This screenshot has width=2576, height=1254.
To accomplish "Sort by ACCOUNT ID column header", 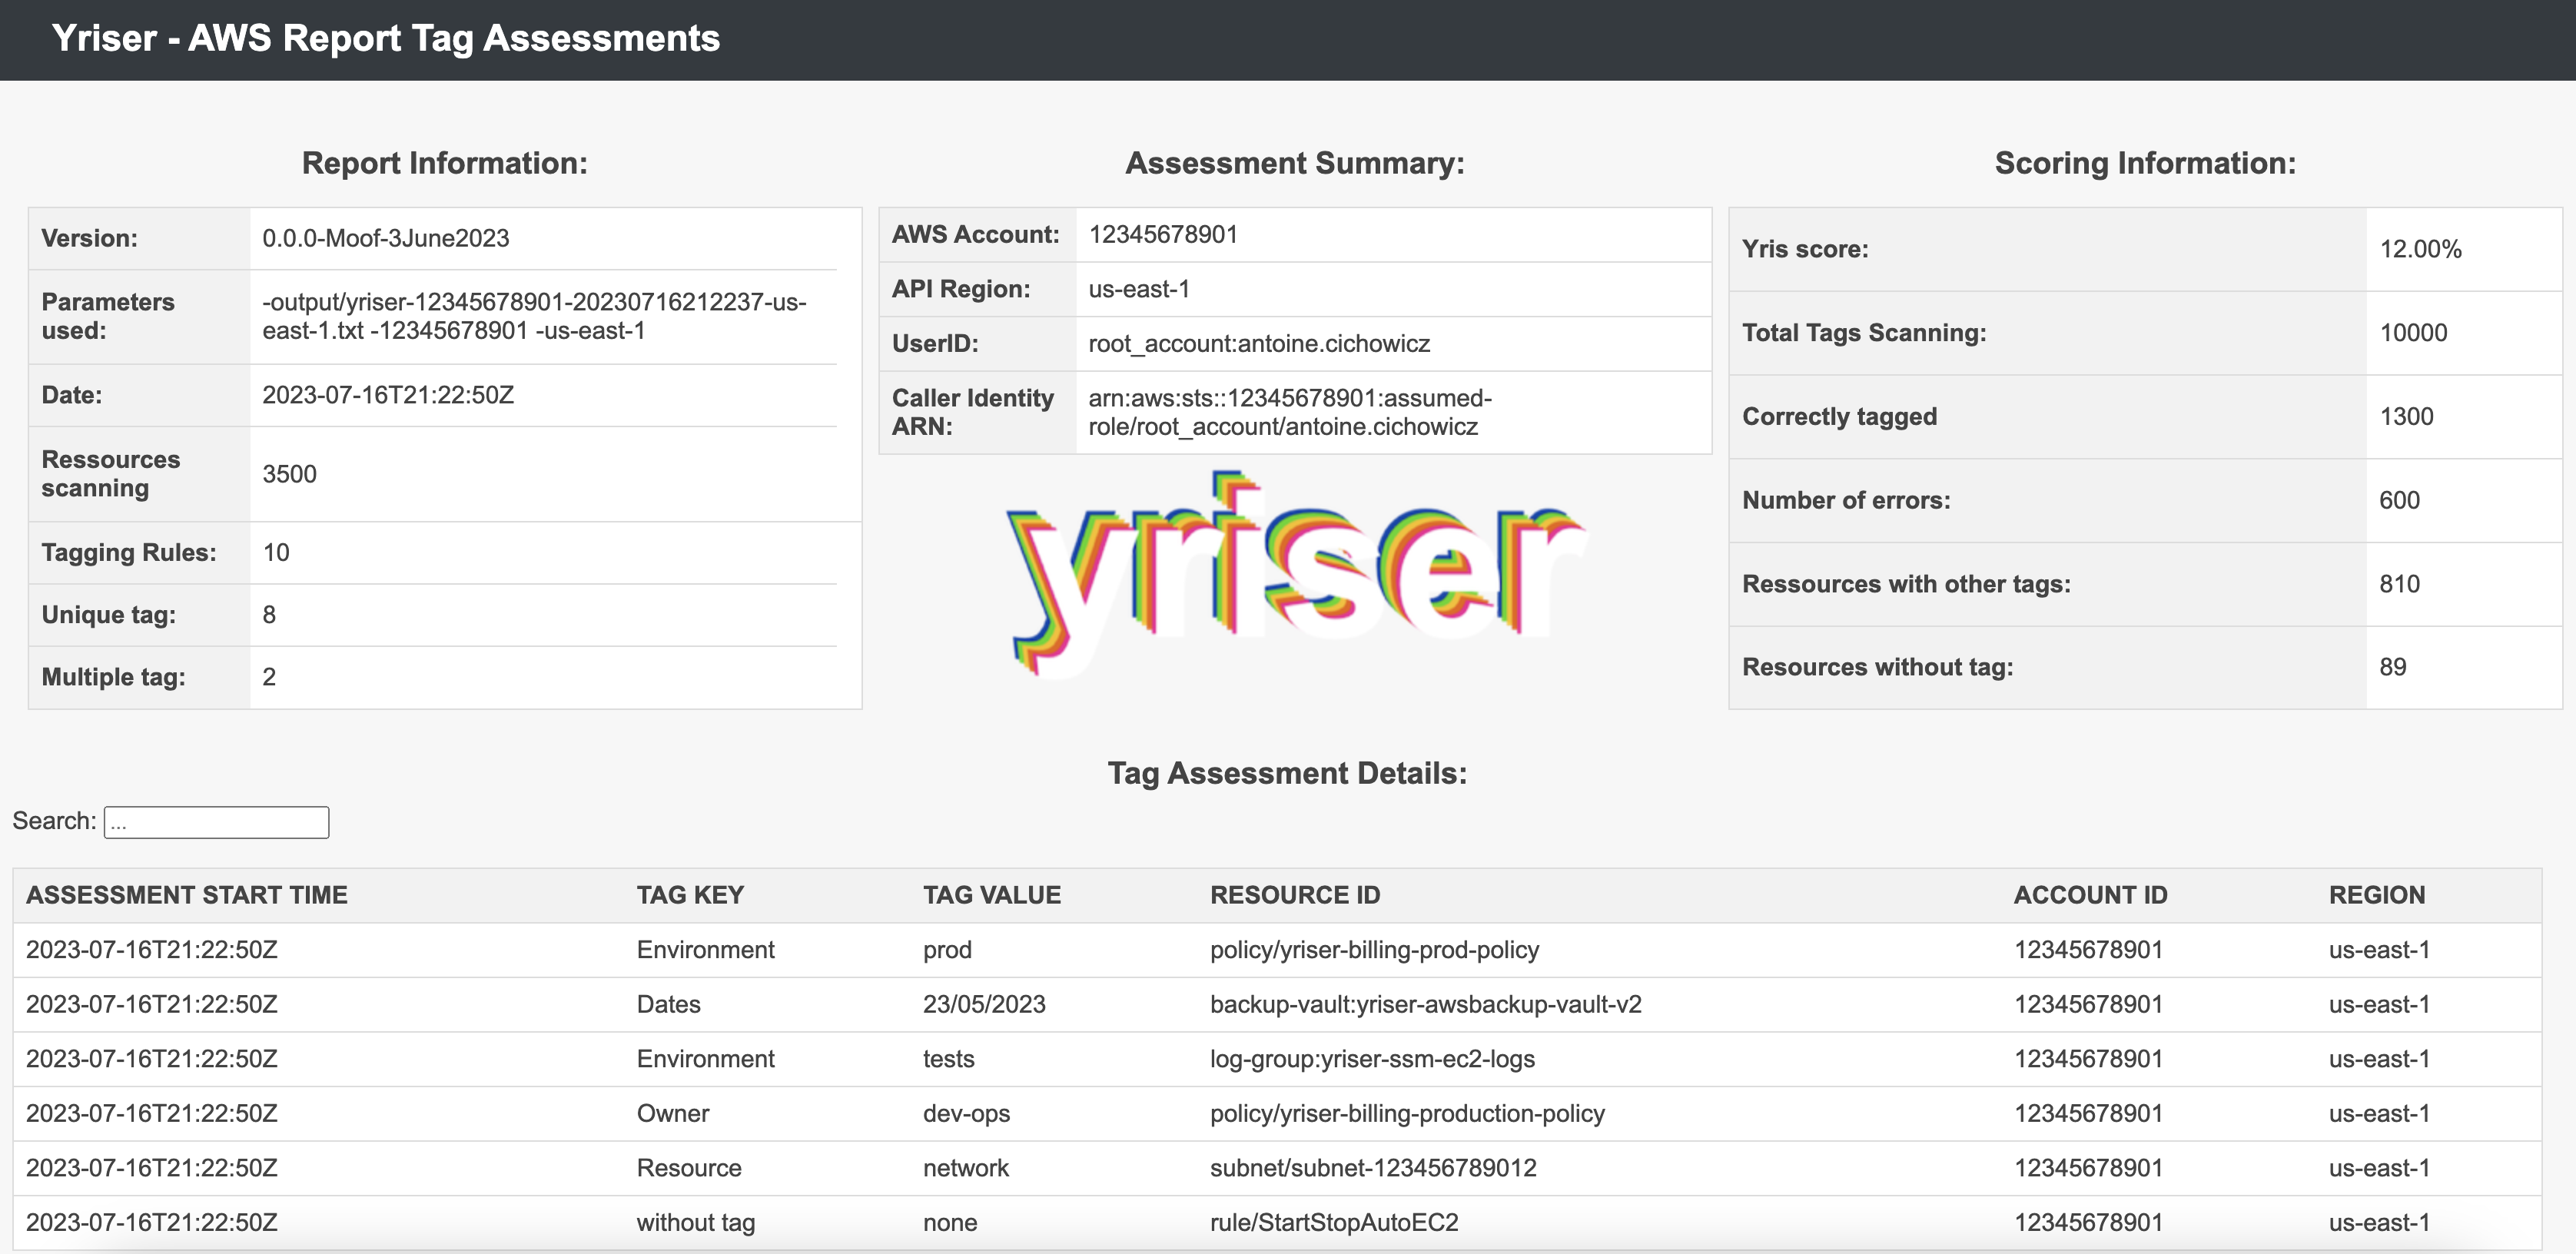I will [x=2090, y=895].
